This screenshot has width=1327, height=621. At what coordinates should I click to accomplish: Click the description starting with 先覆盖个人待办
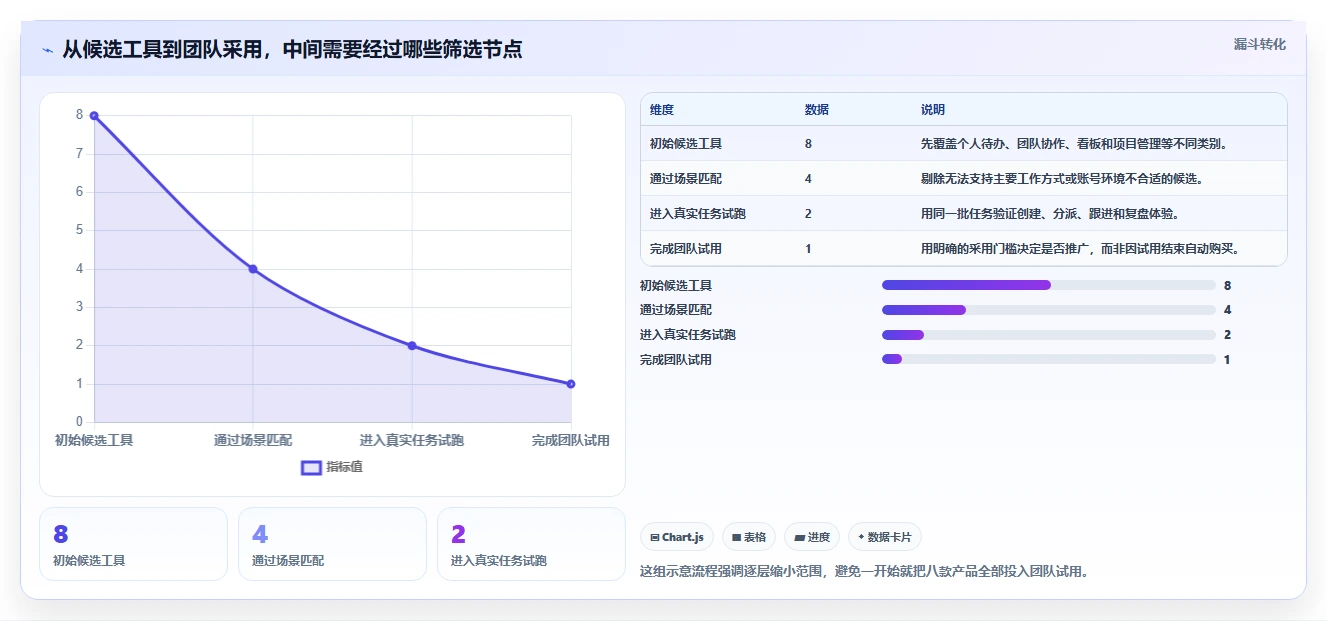click(1074, 144)
